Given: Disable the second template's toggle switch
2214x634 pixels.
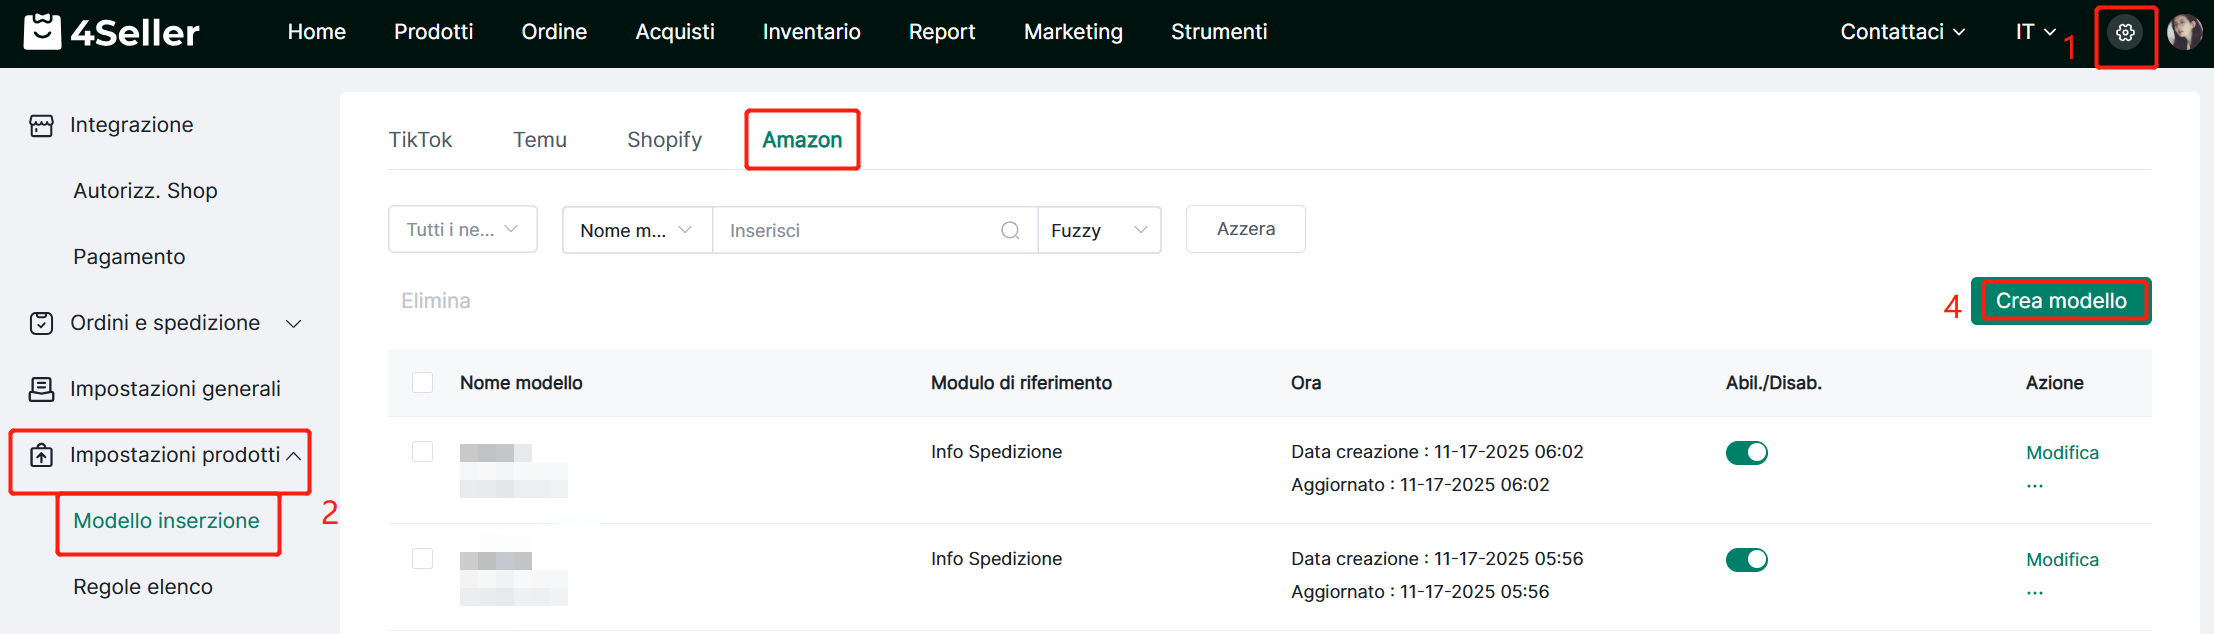Looking at the screenshot, I should tap(1746, 560).
